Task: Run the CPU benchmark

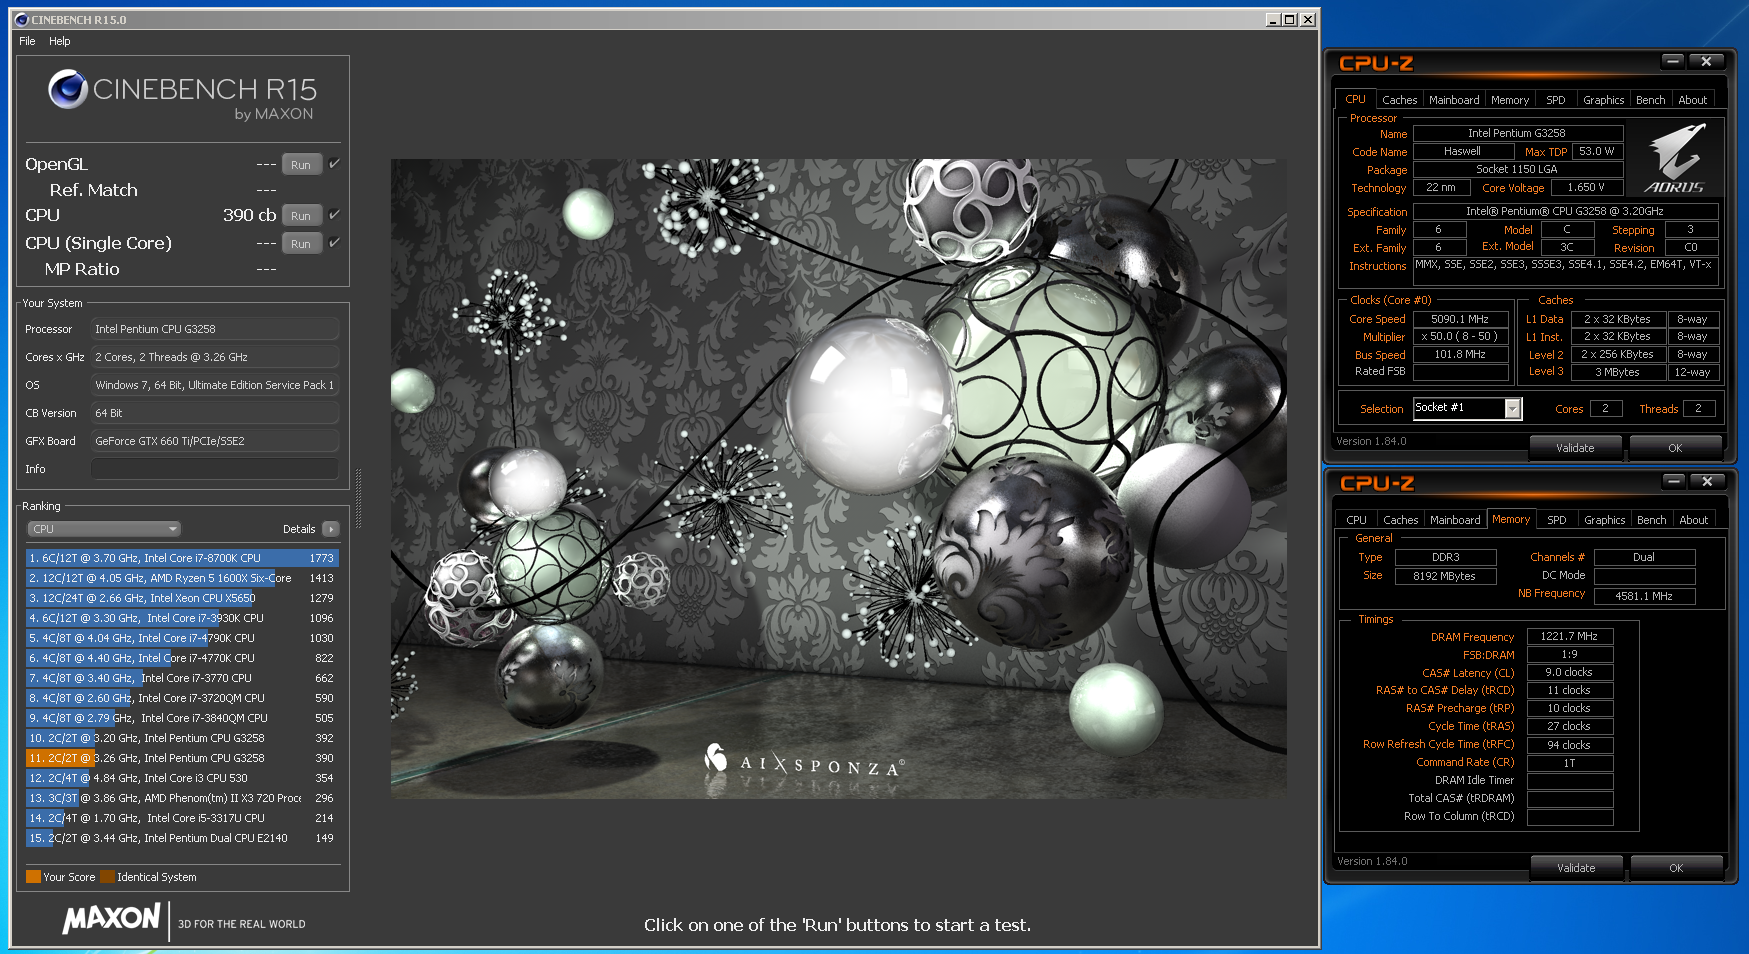Action: 301,215
